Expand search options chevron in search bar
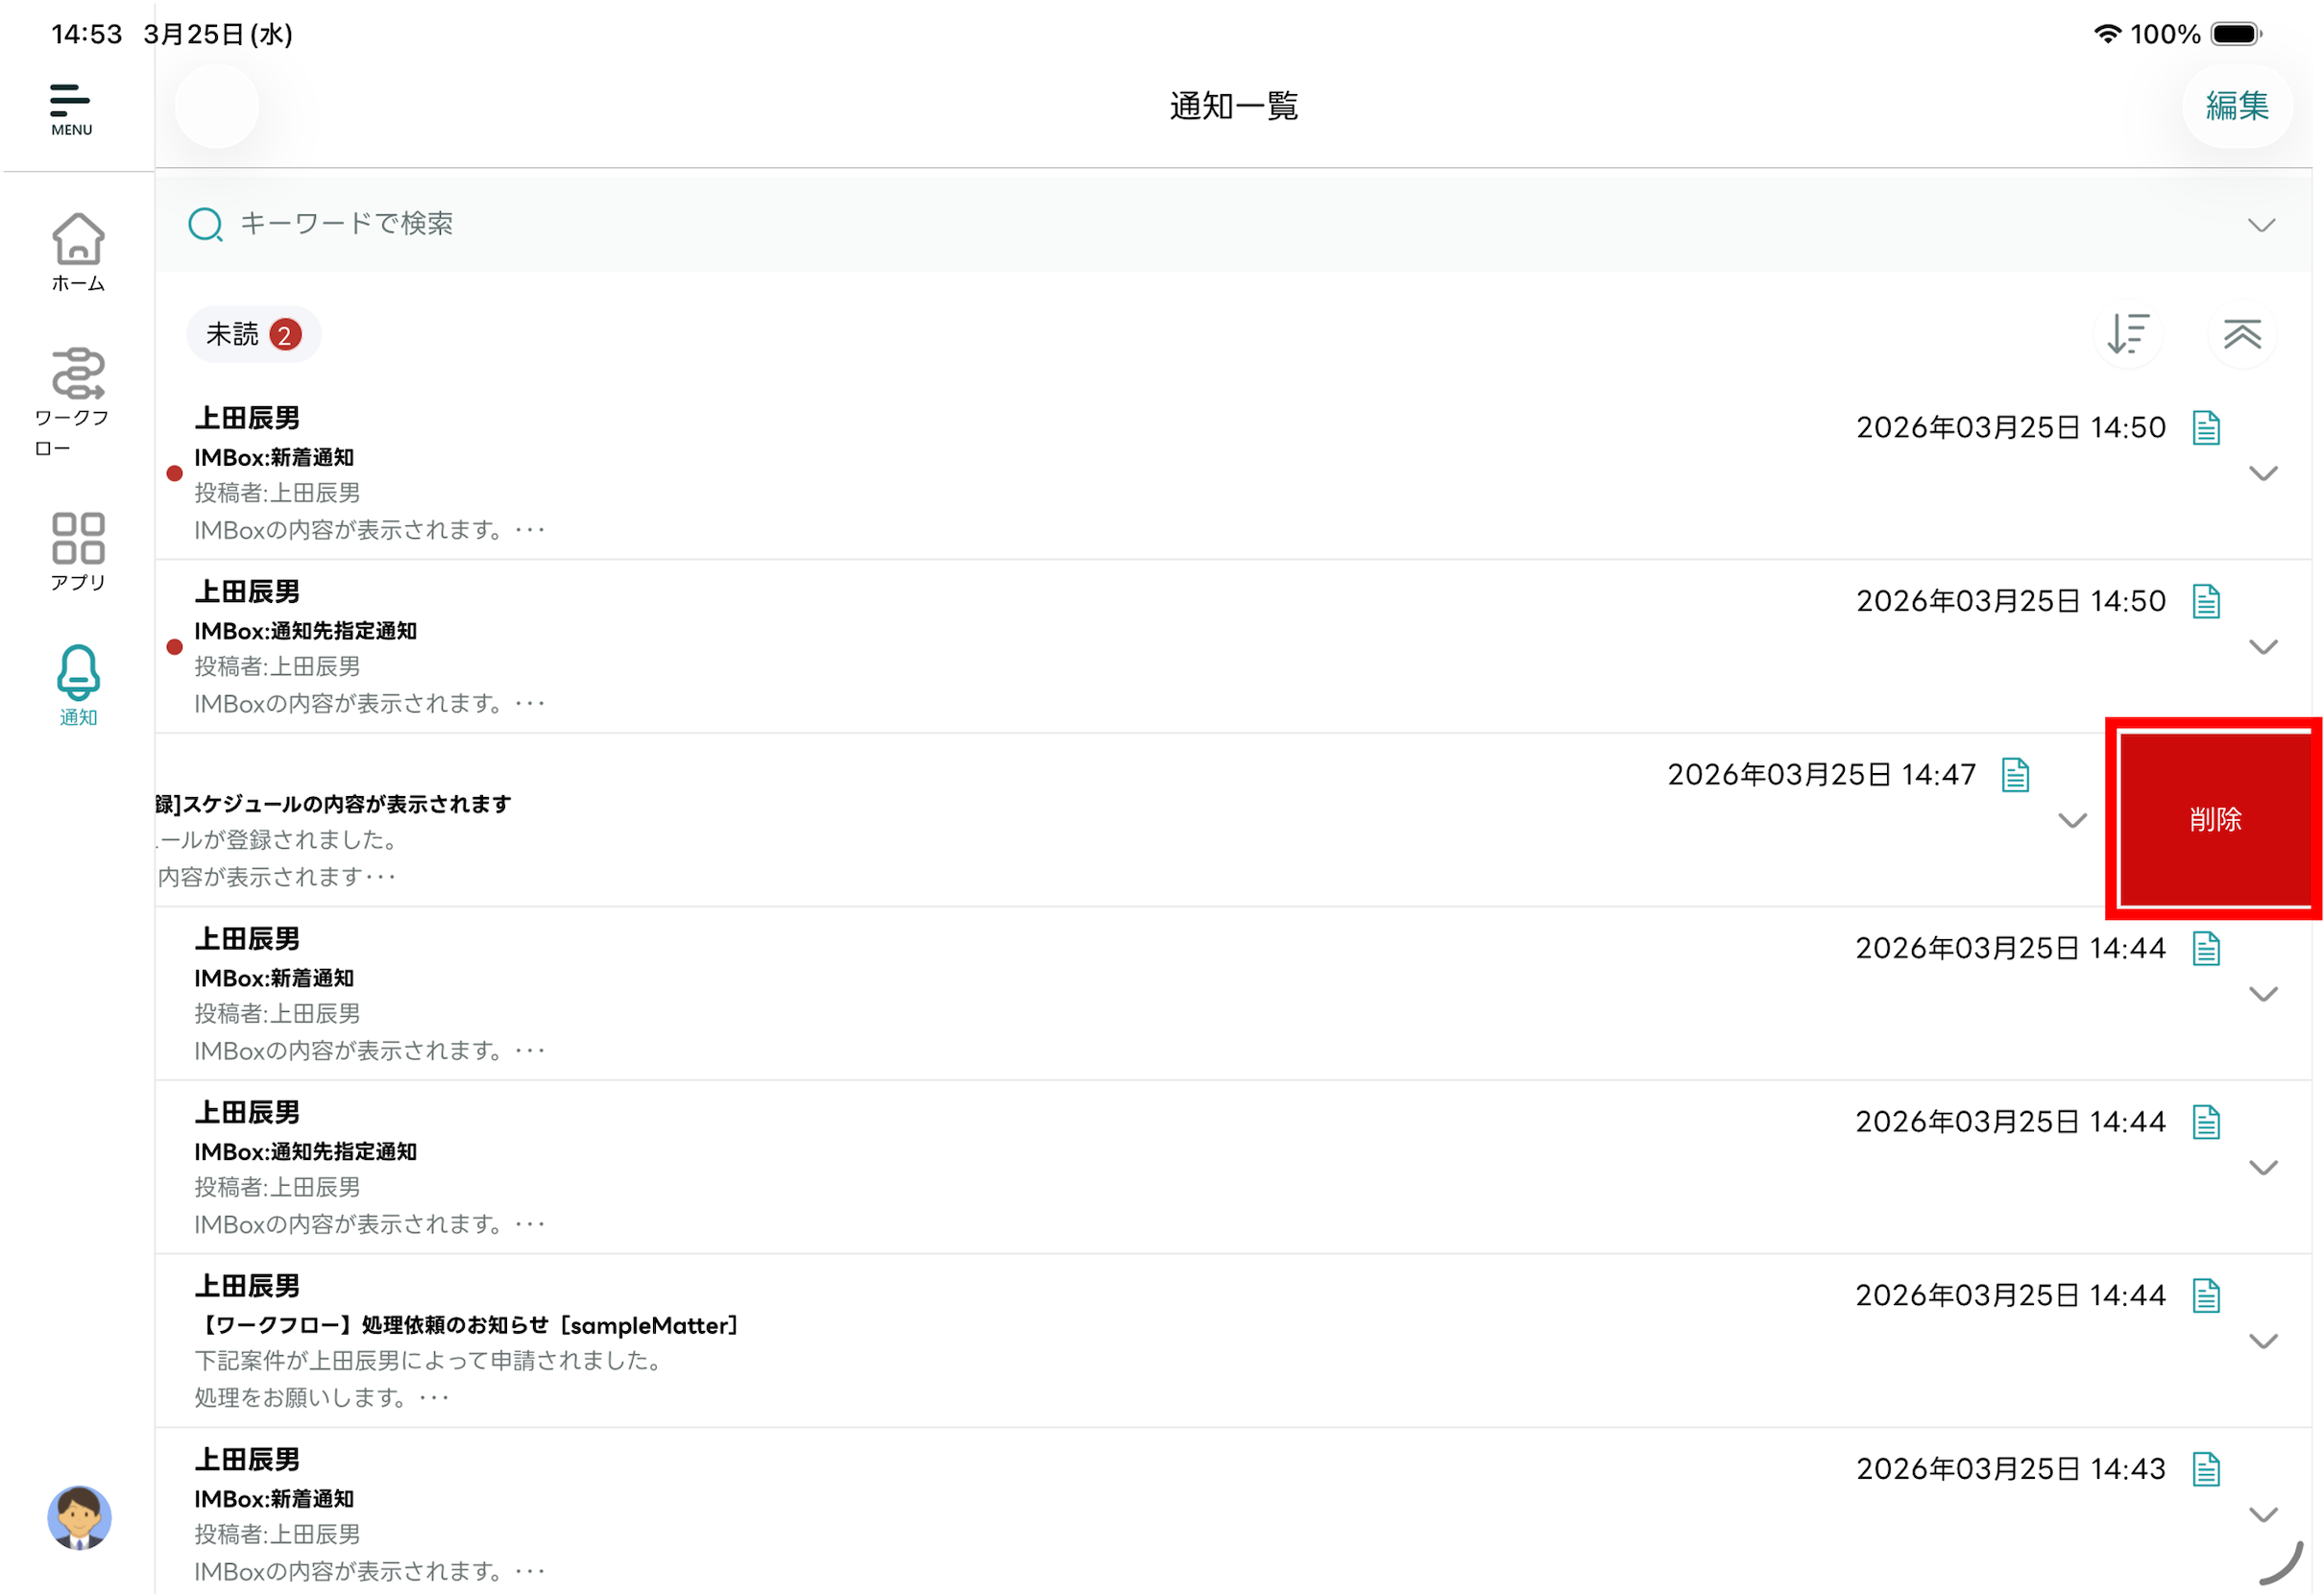This screenshot has height=1595, width=2324. (2261, 225)
